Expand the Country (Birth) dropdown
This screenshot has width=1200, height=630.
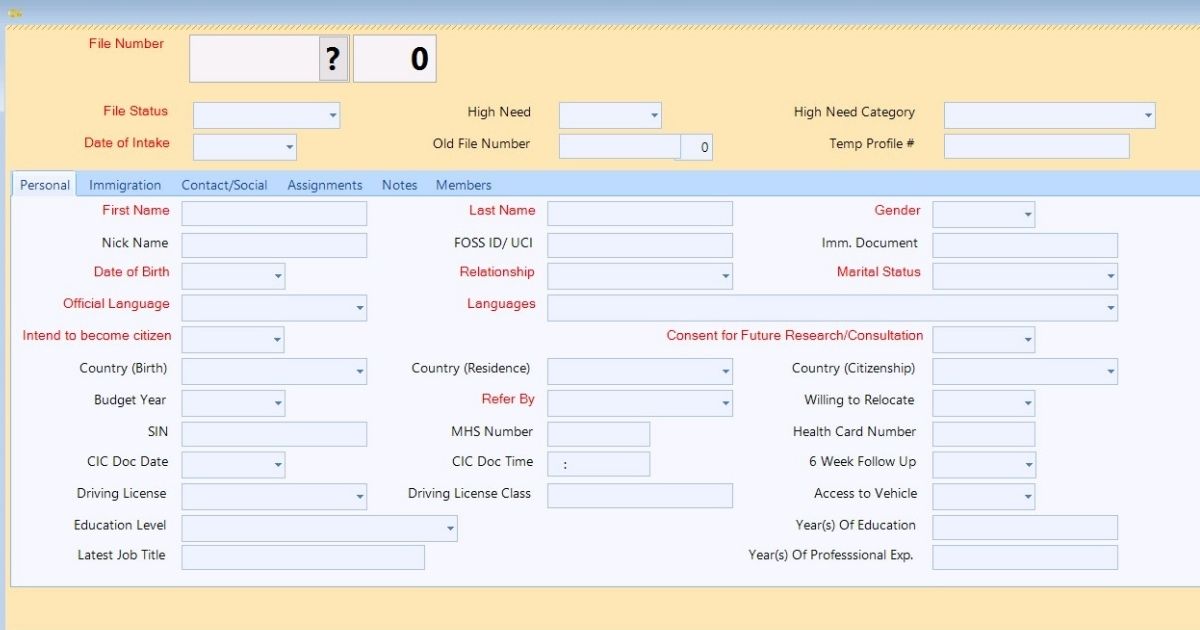(x=358, y=370)
